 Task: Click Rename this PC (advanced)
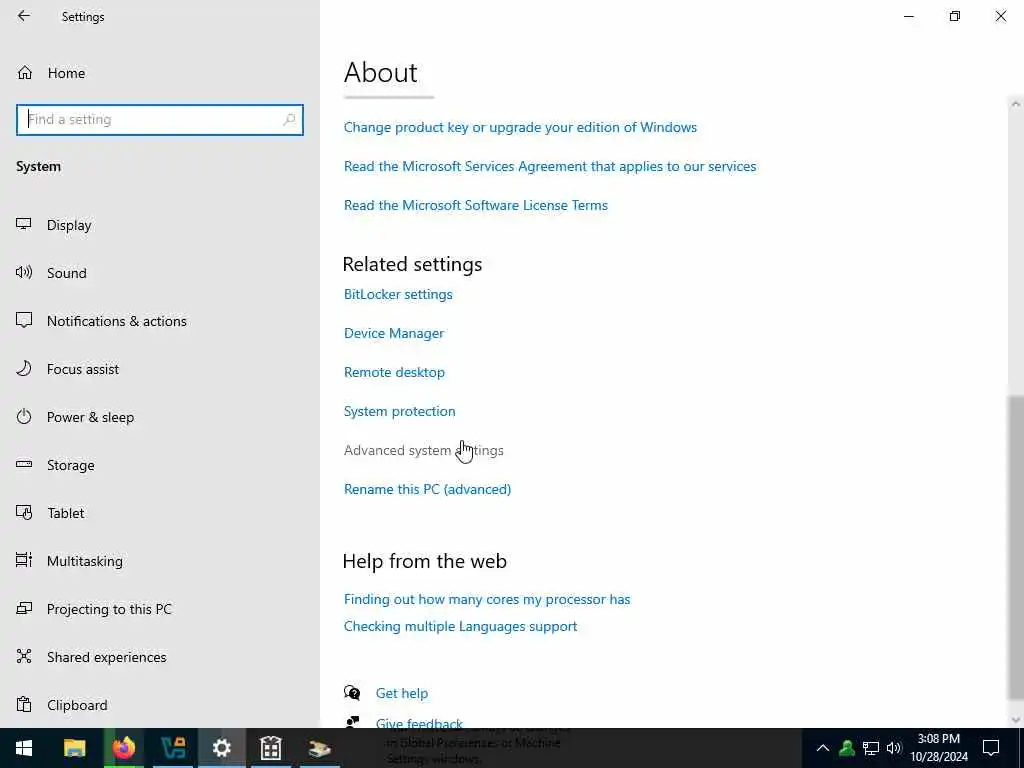click(x=427, y=489)
